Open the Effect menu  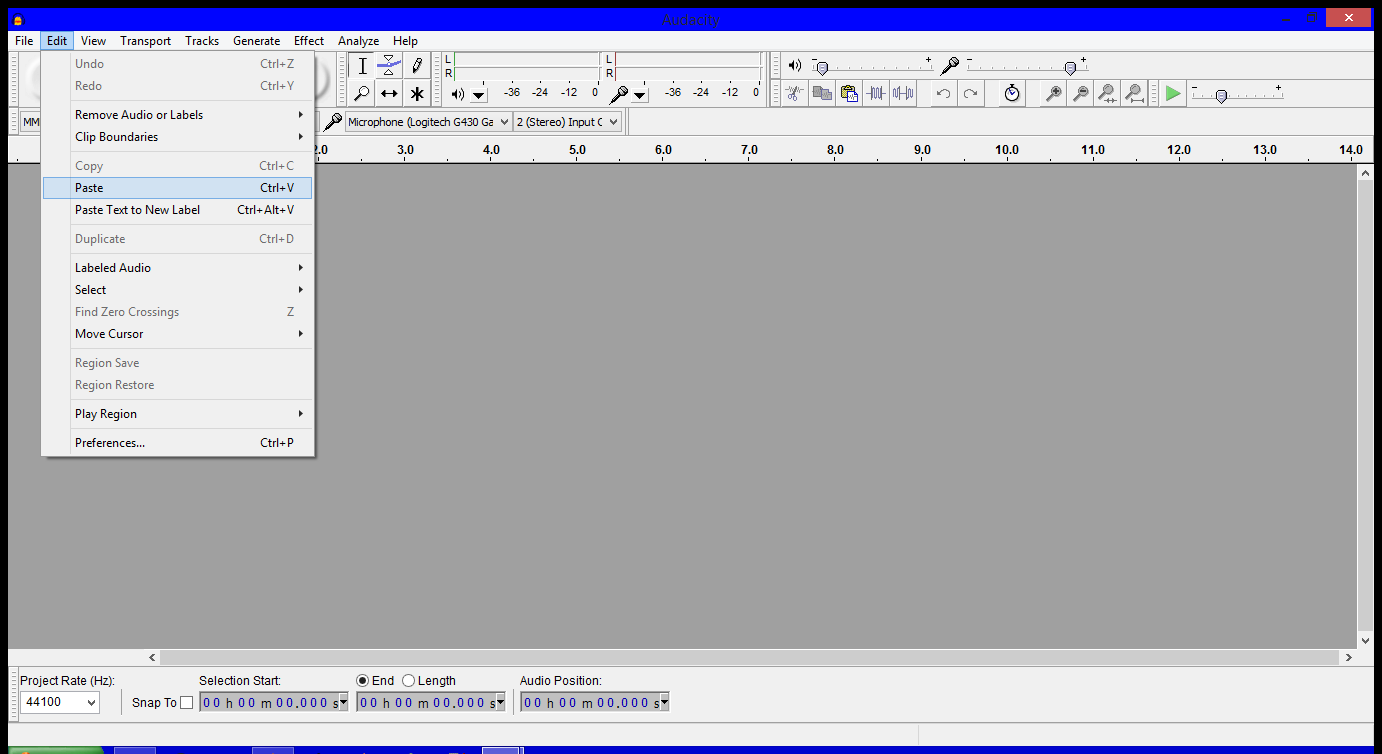pyautogui.click(x=309, y=41)
